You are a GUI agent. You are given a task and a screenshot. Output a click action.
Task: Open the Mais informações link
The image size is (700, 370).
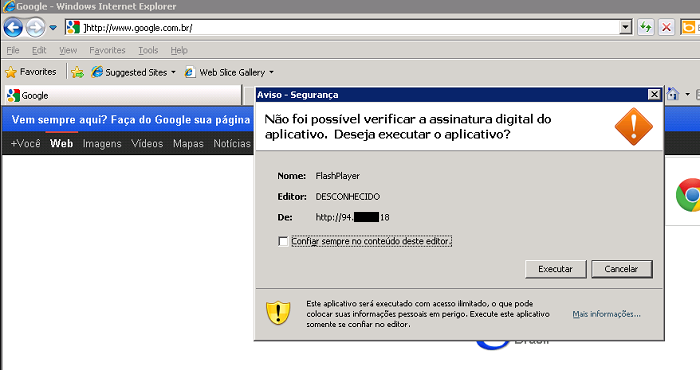[x=606, y=314]
